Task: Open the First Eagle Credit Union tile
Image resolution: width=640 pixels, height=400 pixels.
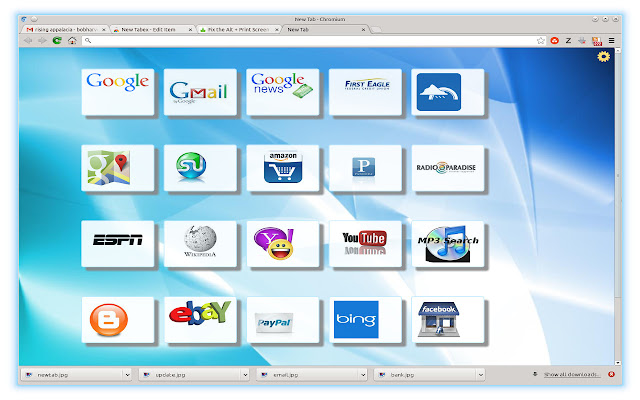Action: coord(365,92)
